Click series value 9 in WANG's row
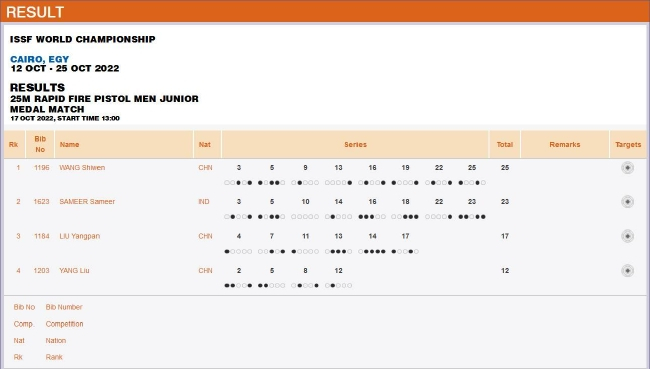Viewport: 650px width, 369px height. [x=305, y=168]
